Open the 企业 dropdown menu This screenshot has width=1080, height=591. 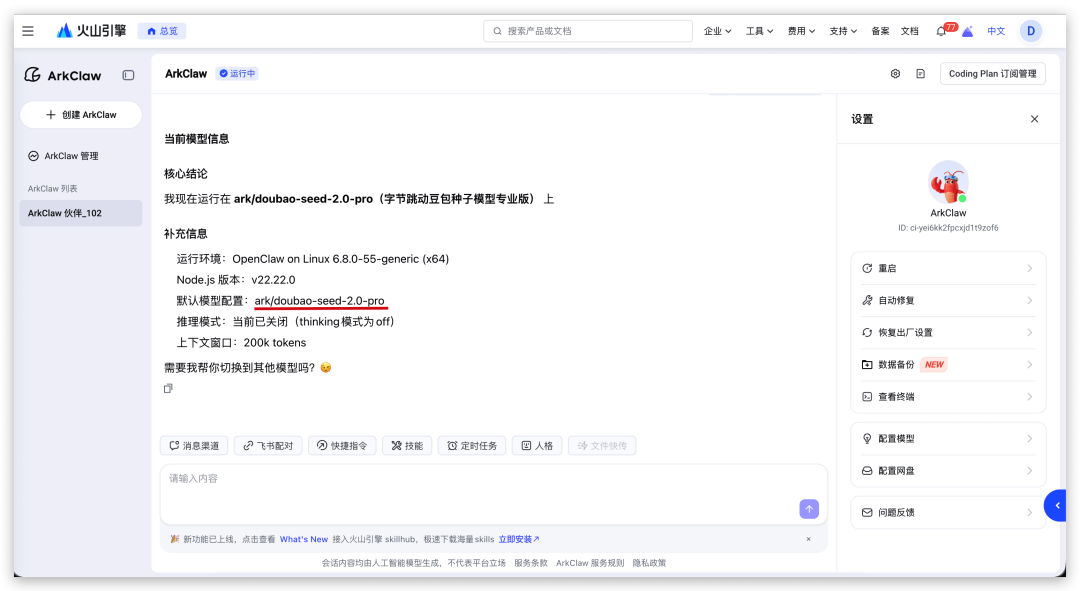pos(717,31)
